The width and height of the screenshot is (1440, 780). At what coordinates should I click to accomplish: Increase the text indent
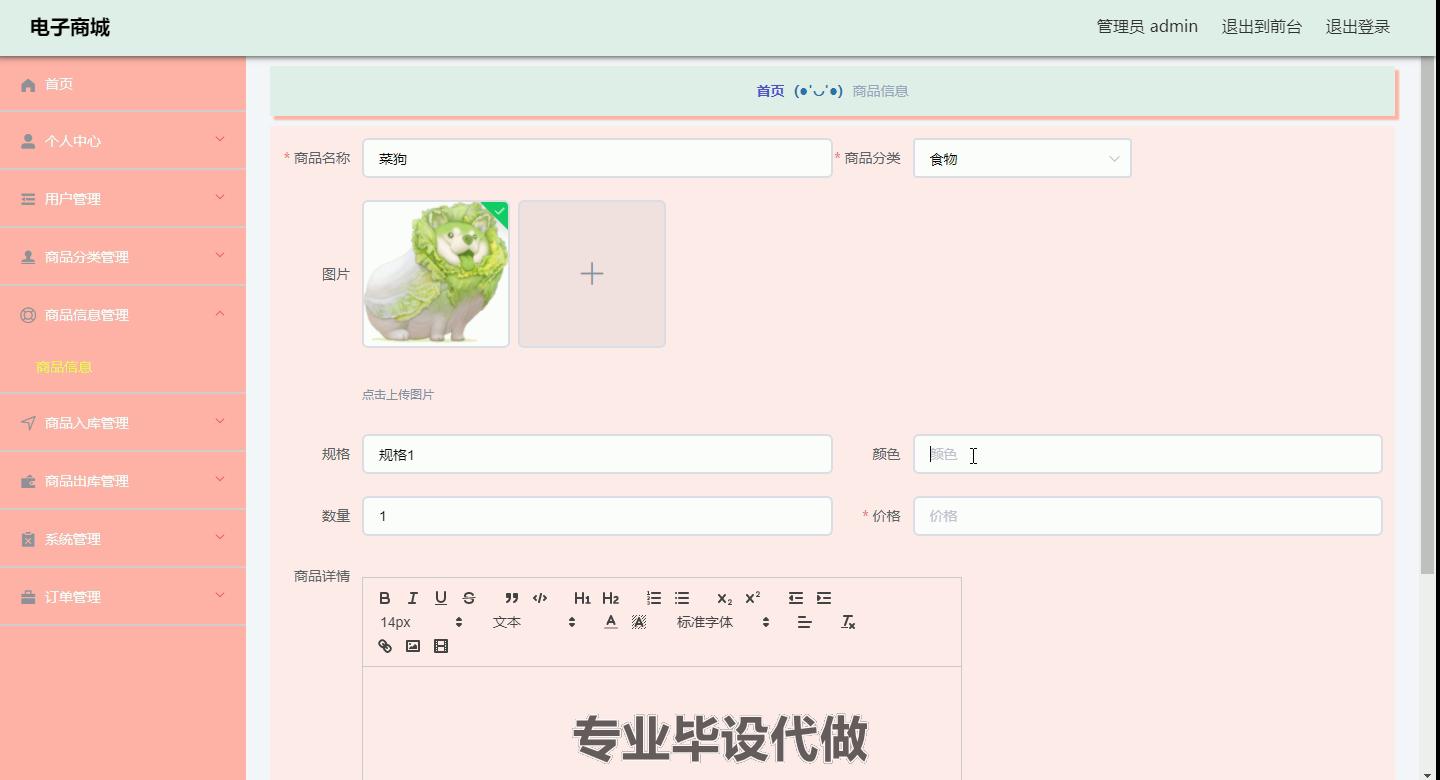click(x=824, y=598)
